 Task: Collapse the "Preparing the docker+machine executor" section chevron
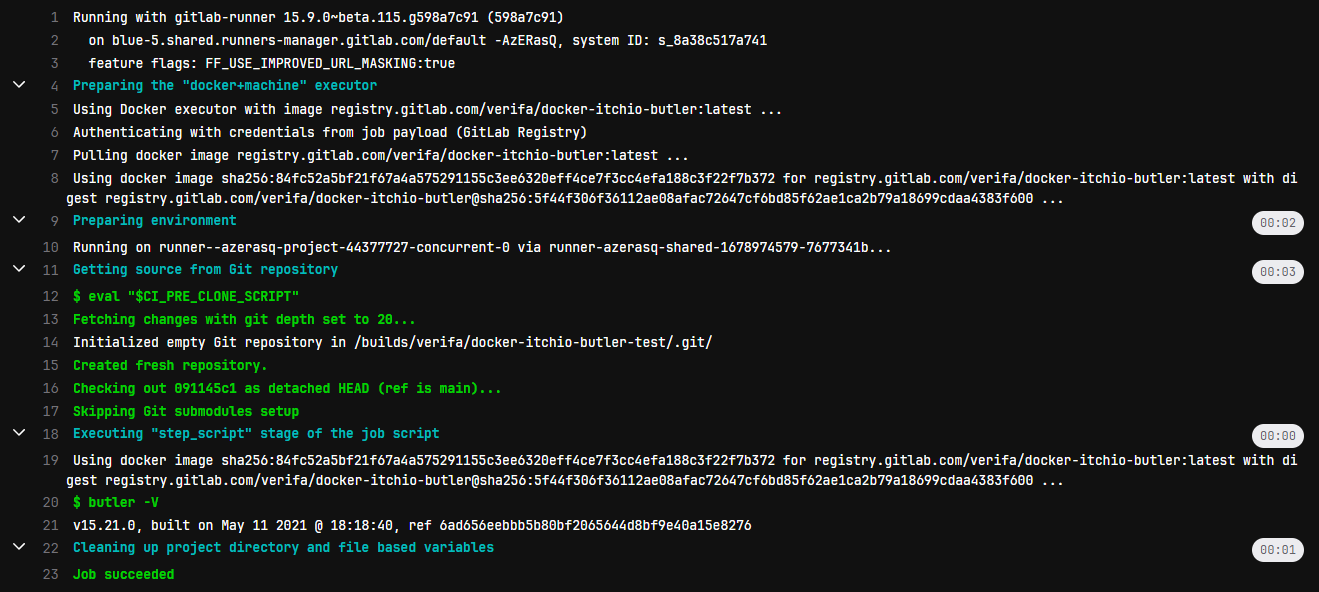coord(19,85)
